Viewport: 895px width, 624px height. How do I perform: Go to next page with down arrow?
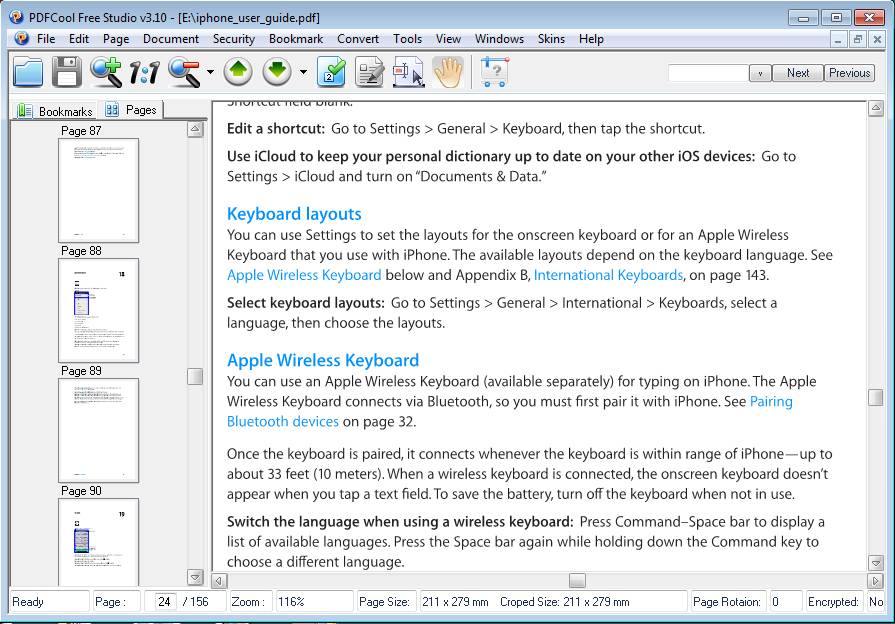coord(278,72)
